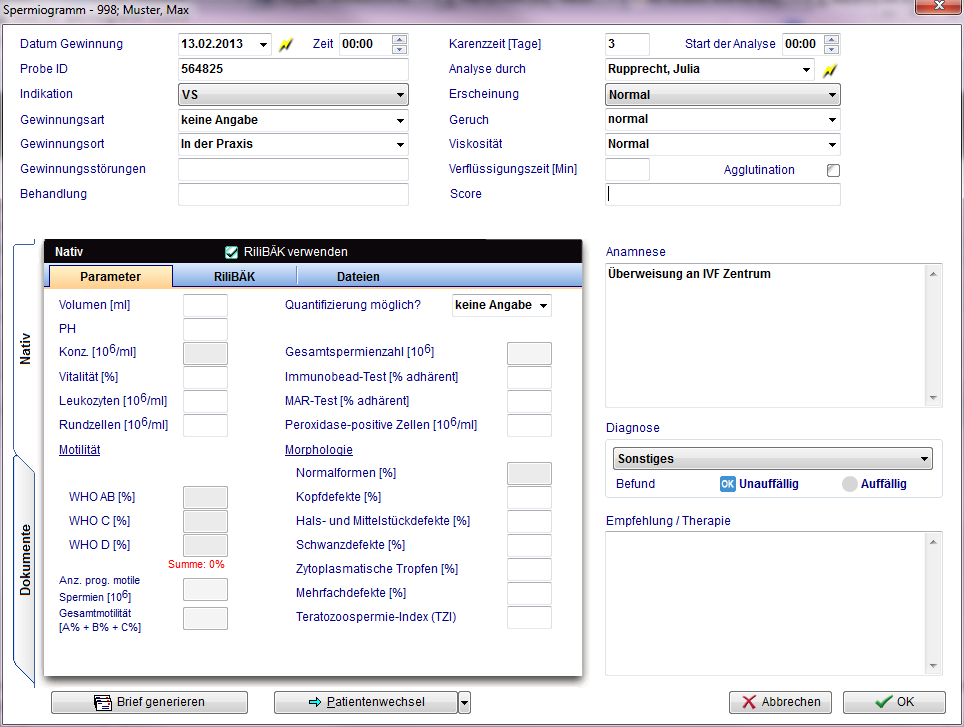Click the Vitalität [%] input field
Screen dimensions: 964x727
205,377
